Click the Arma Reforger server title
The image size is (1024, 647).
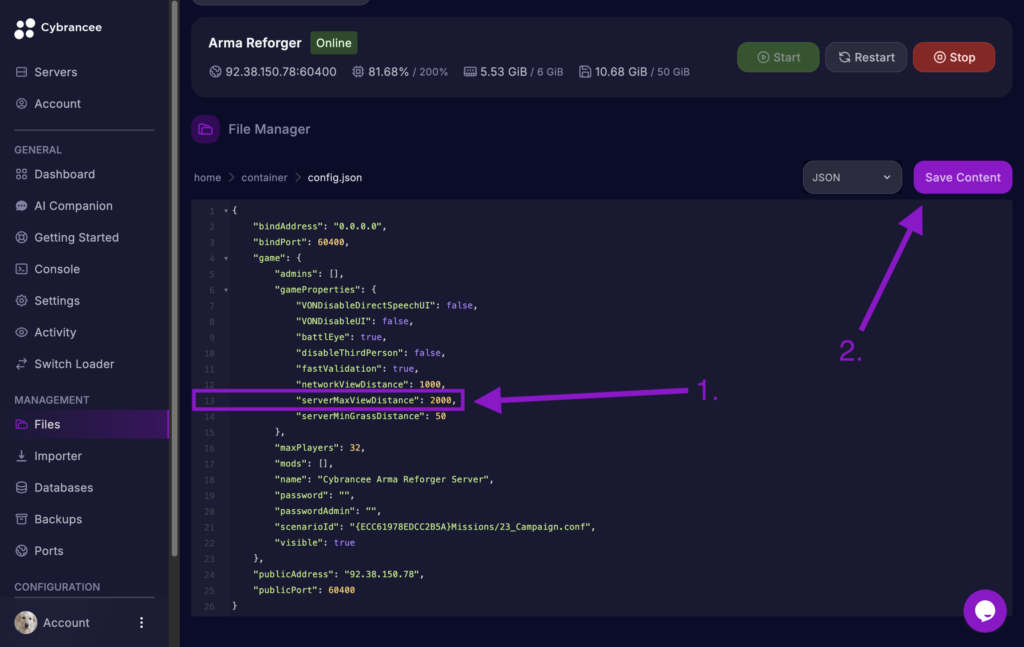[x=255, y=43]
